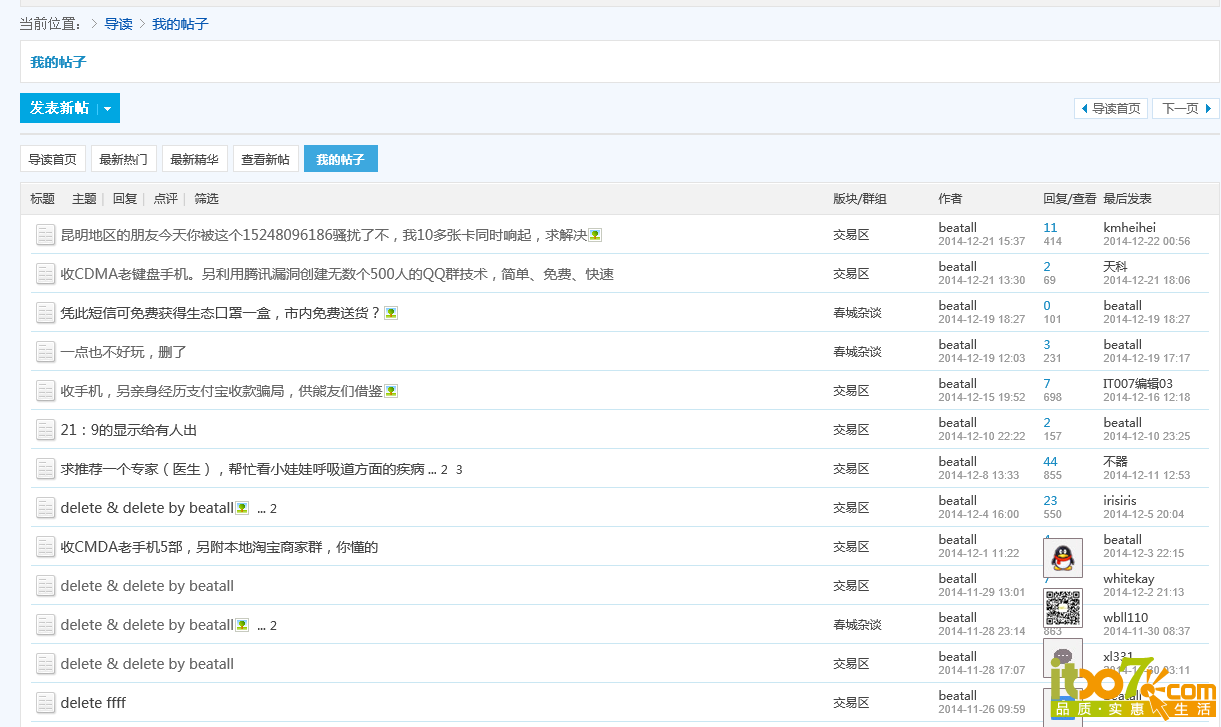1221x727 pixels.
Task: Click 我的帖子 breadcrumb link
Action: point(180,23)
